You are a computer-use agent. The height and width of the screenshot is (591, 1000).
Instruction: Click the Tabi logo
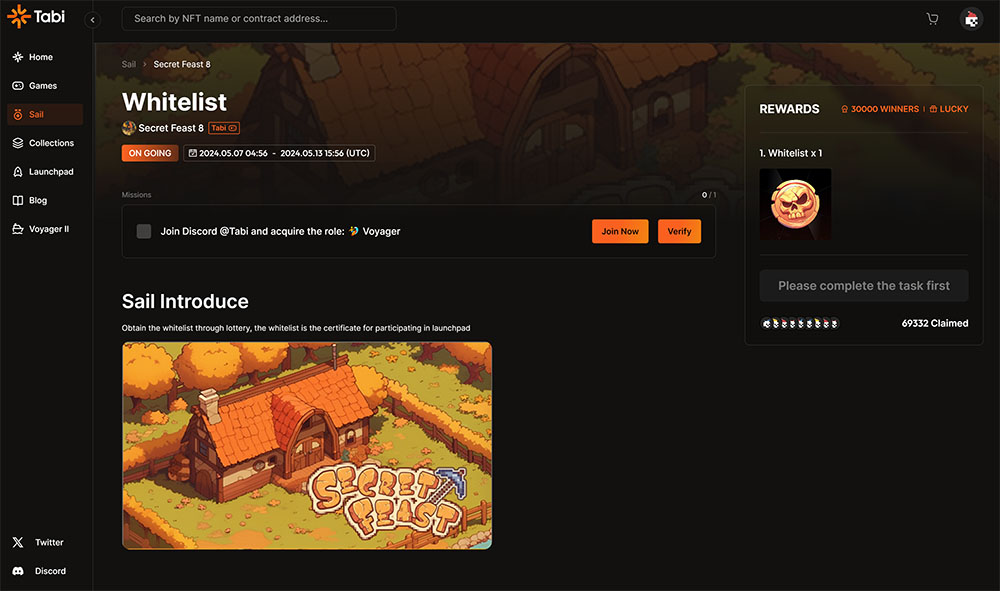[36, 17]
